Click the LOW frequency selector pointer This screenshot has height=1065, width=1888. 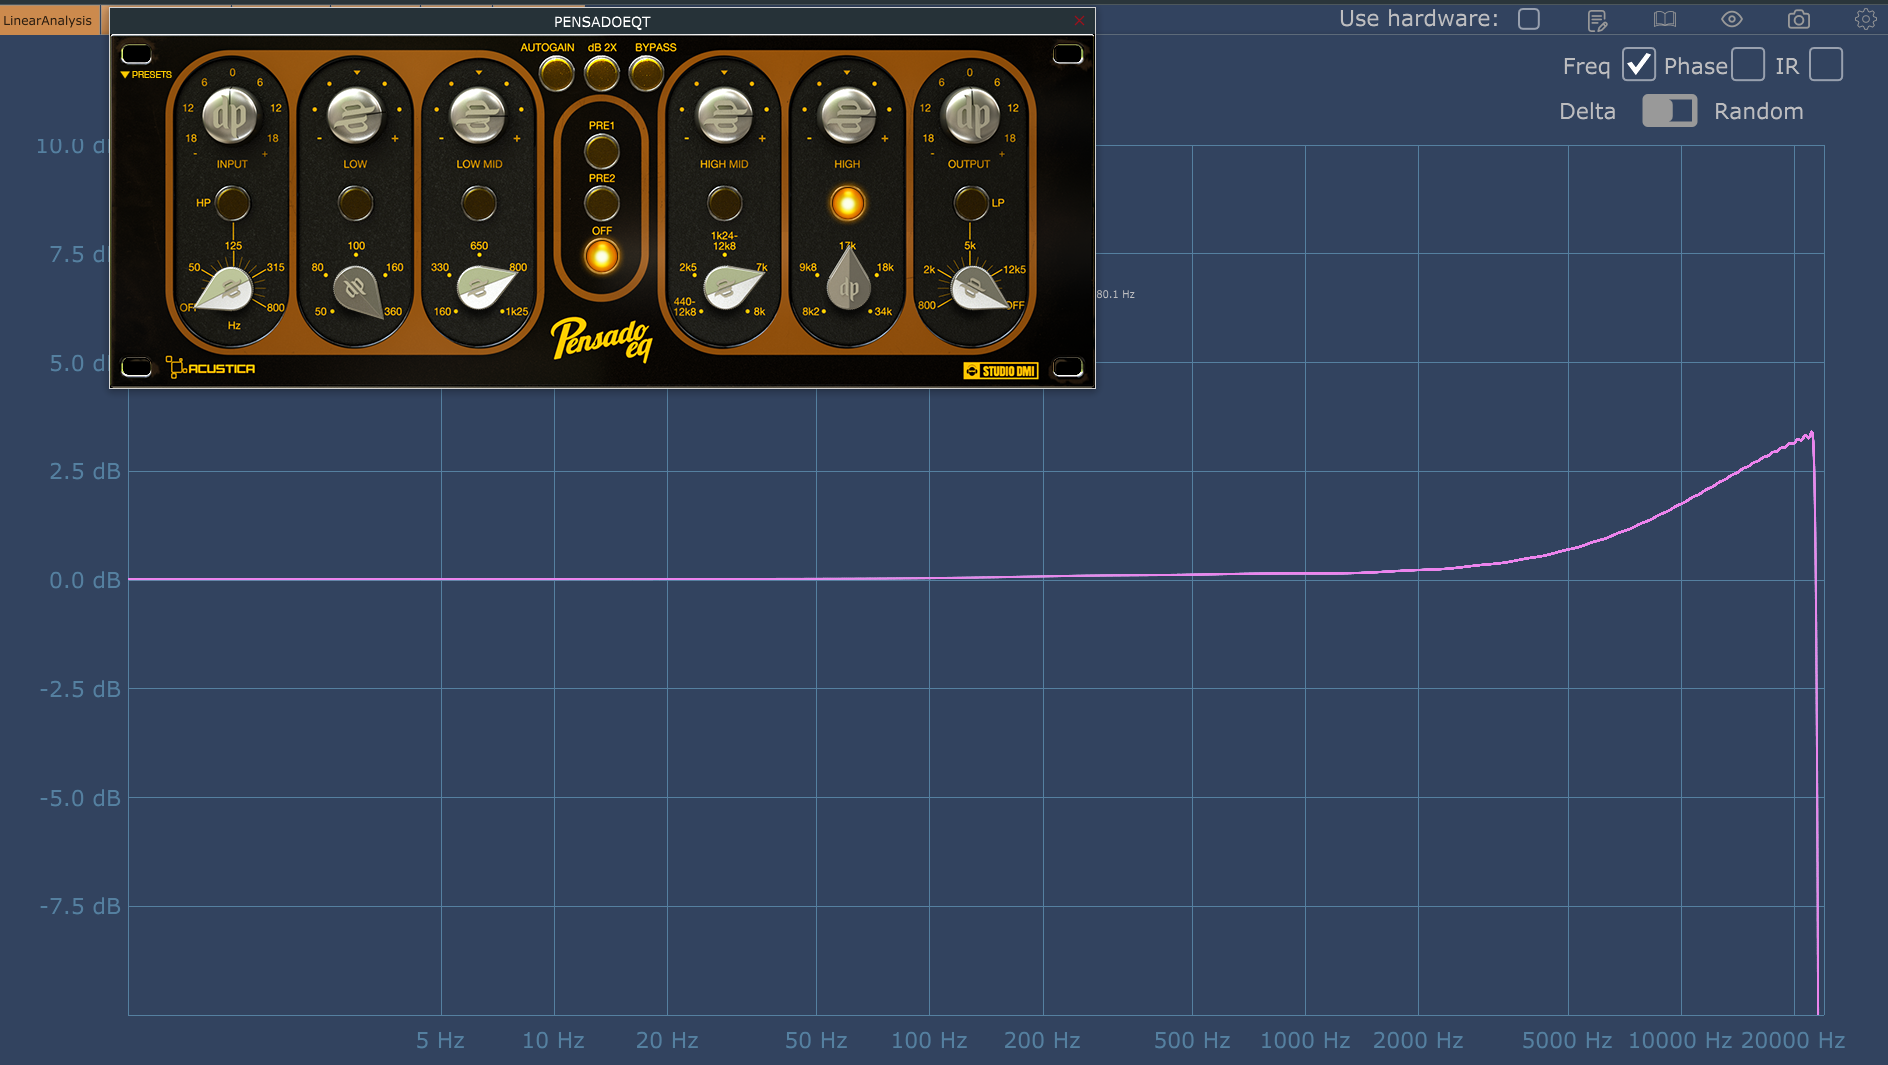pyautogui.click(x=358, y=292)
